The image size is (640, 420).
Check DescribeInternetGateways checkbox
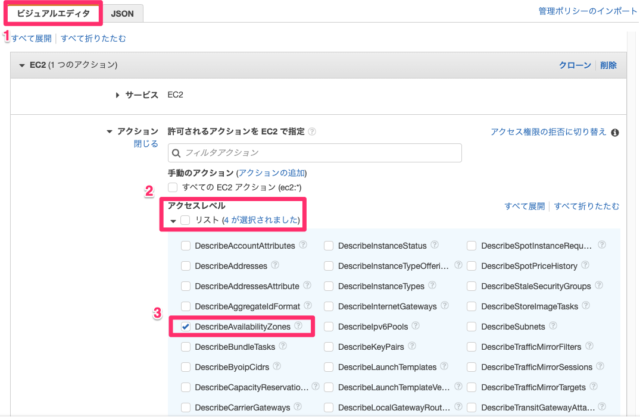click(x=329, y=306)
